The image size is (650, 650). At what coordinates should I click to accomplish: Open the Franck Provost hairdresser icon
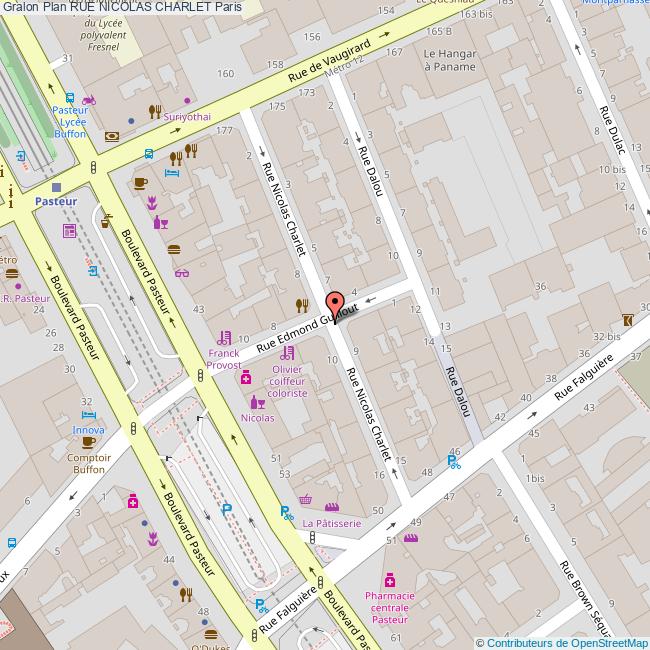(x=224, y=339)
